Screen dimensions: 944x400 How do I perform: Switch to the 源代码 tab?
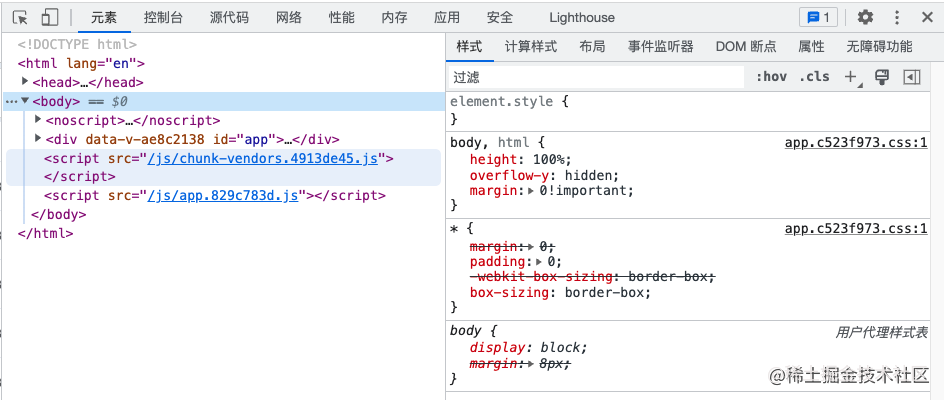click(x=229, y=17)
